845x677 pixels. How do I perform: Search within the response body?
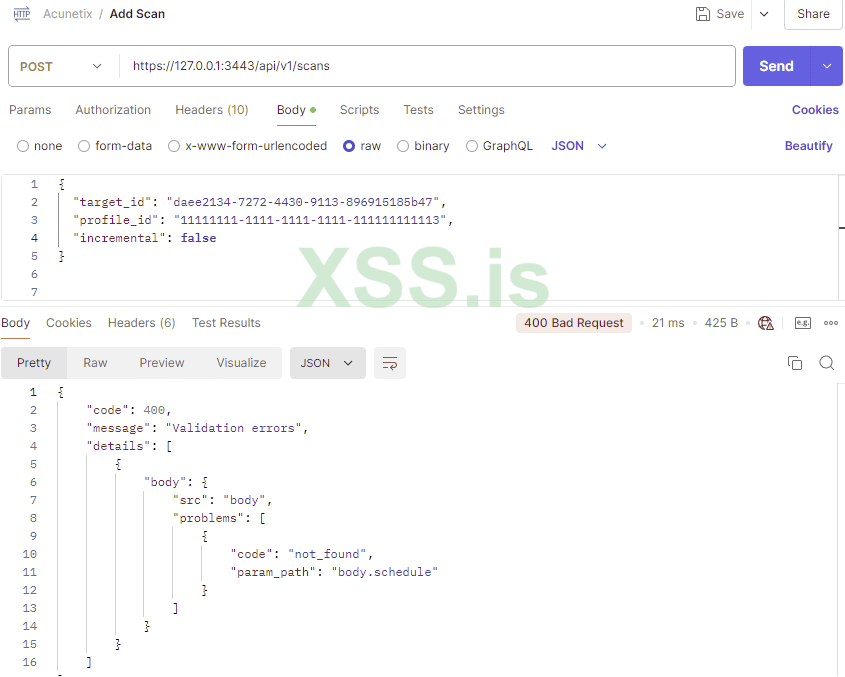827,363
